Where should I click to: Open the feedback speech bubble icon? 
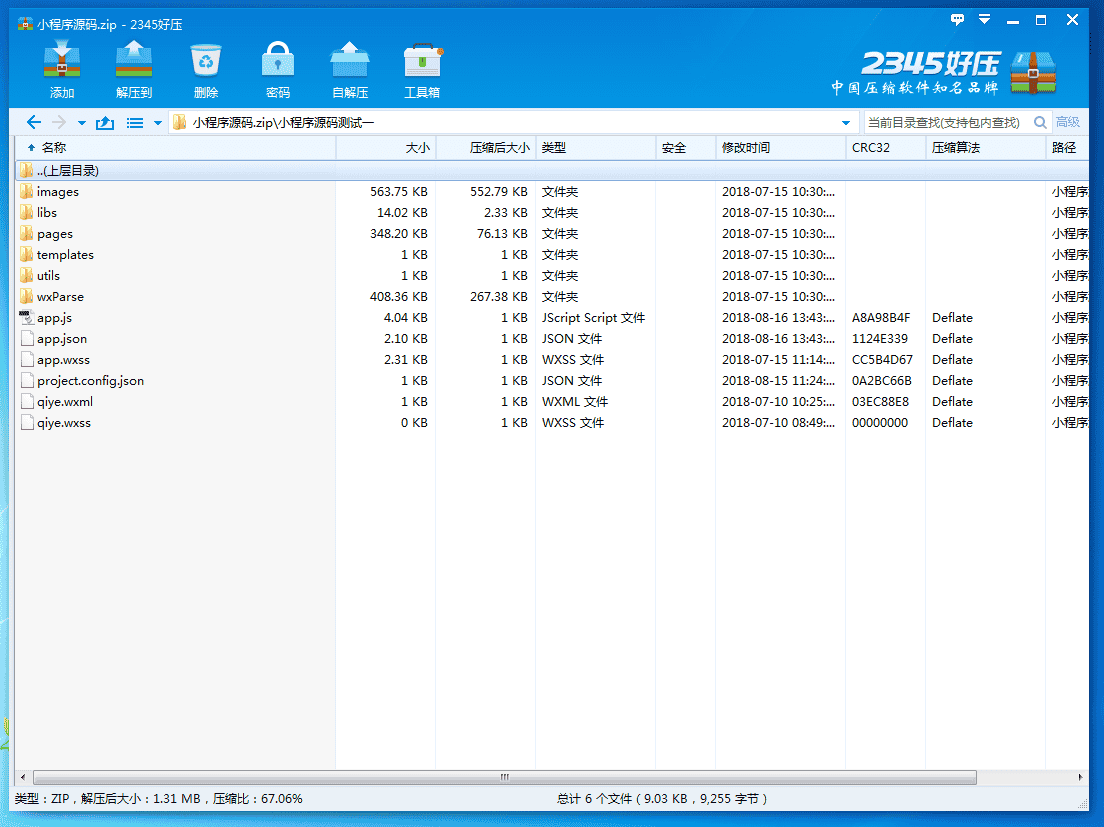[958, 20]
